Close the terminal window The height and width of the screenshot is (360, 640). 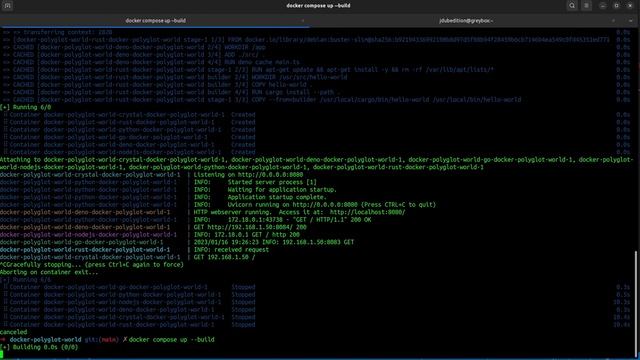coord(630,6)
